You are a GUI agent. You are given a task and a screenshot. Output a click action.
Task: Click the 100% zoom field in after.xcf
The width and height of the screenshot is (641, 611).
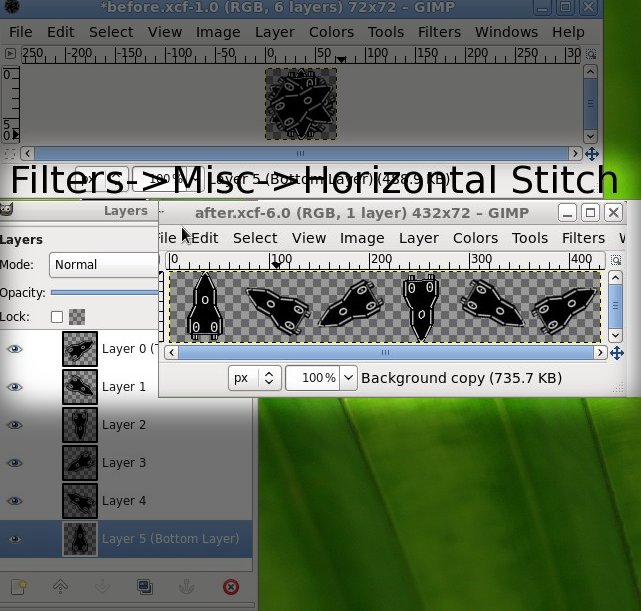pyautogui.click(x=313, y=378)
